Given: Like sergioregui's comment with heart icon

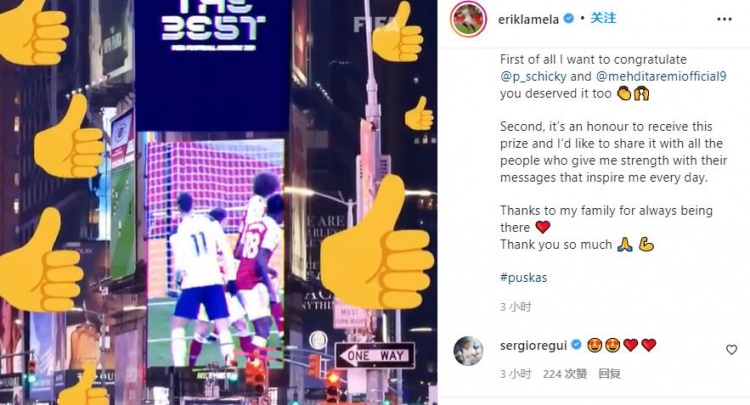Looking at the screenshot, I should click(x=731, y=350).
